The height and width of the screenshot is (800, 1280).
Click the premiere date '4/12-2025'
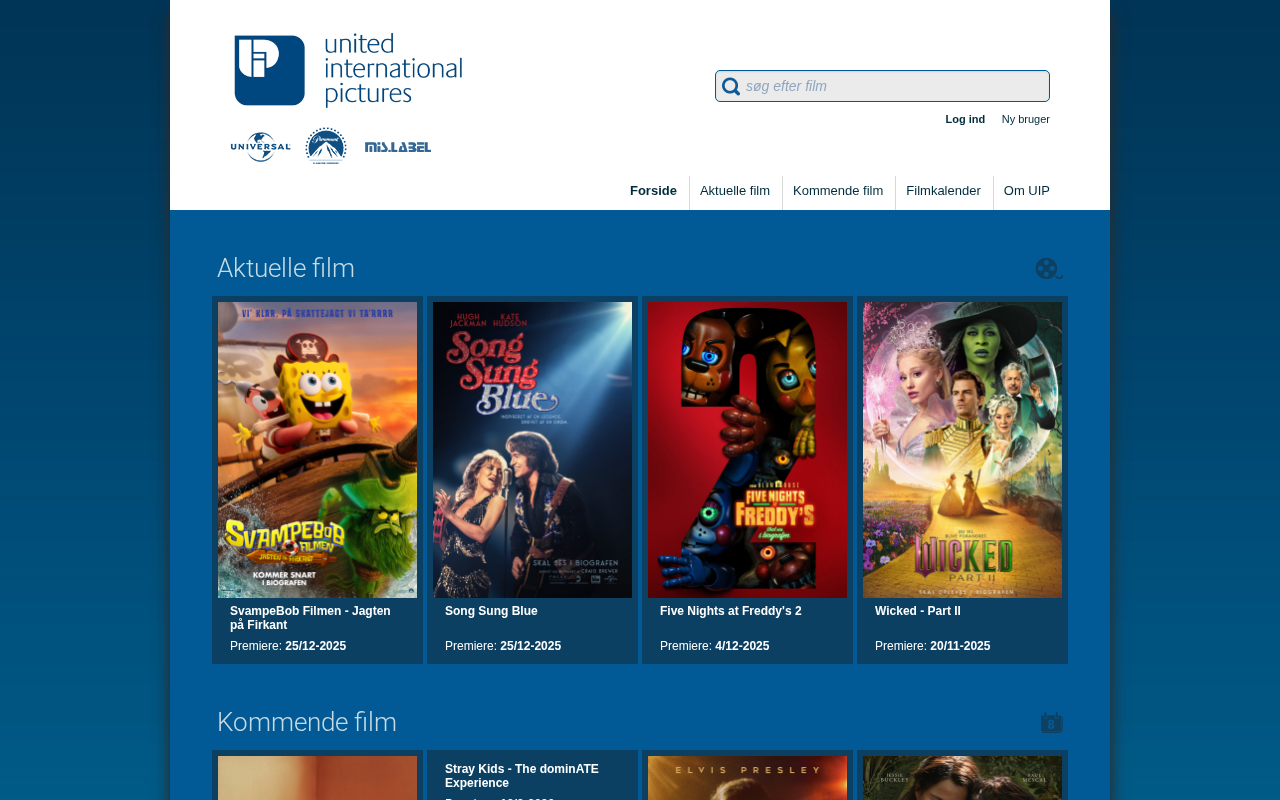(x=742, y=646)
